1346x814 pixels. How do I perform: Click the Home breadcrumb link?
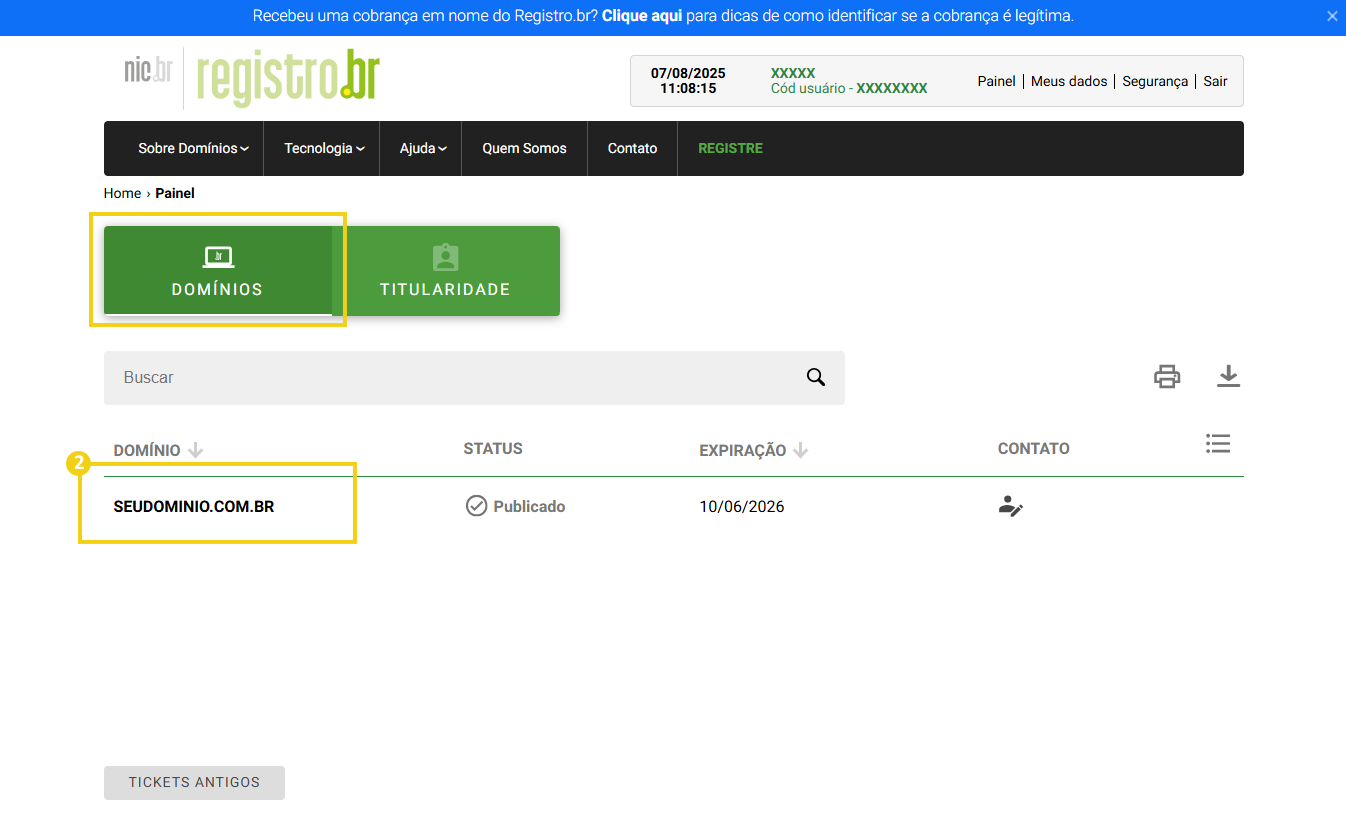coord(122,193)
